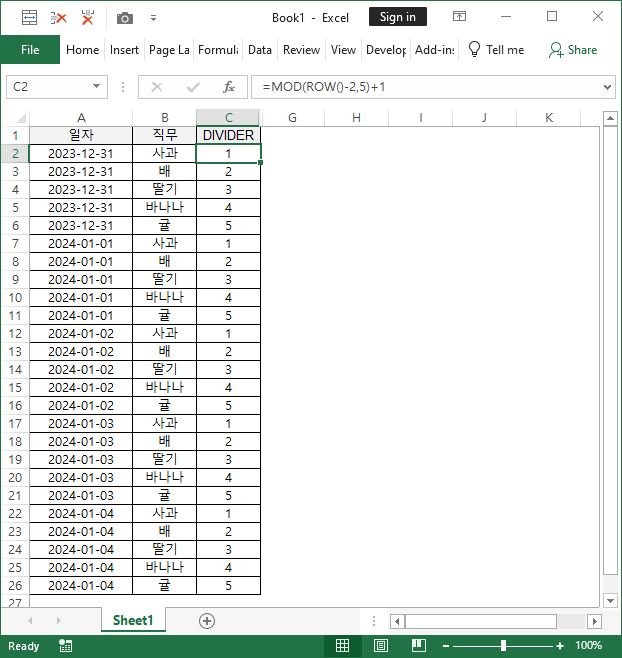Image resolution: width=622 pixels, height=658 pixels.
Task: Click previous sheet navigation arrow
Action: click(30, 620)
